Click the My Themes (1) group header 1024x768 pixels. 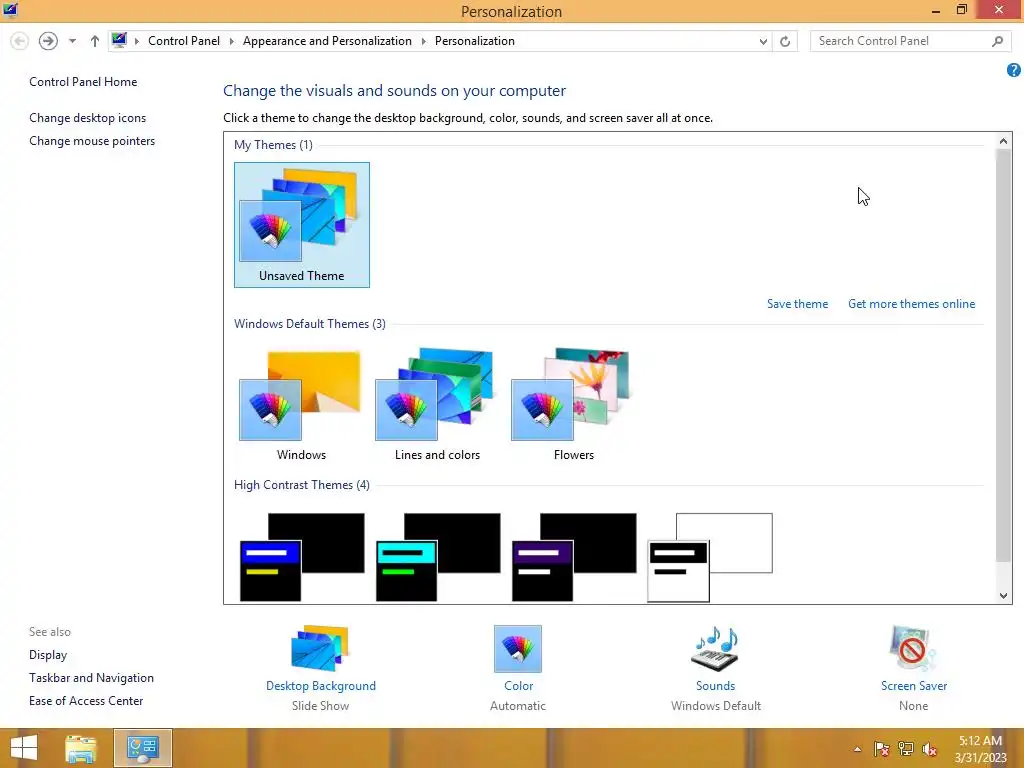pos(273,144)
